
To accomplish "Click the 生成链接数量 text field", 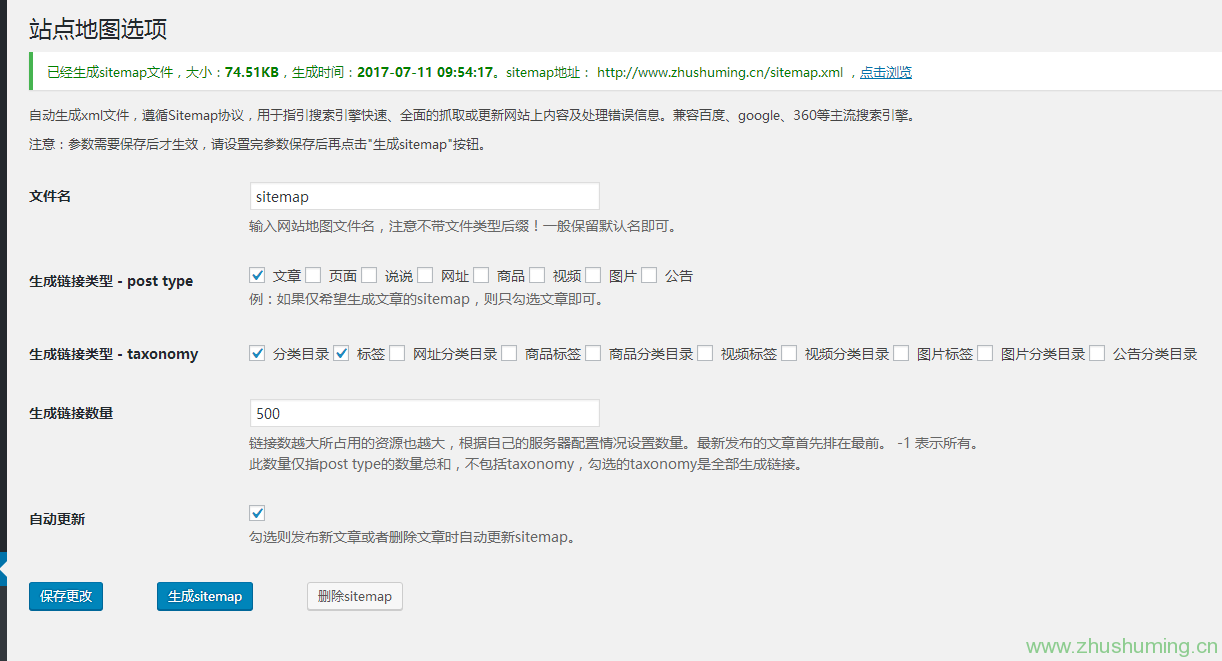I will tap(424, 414).
